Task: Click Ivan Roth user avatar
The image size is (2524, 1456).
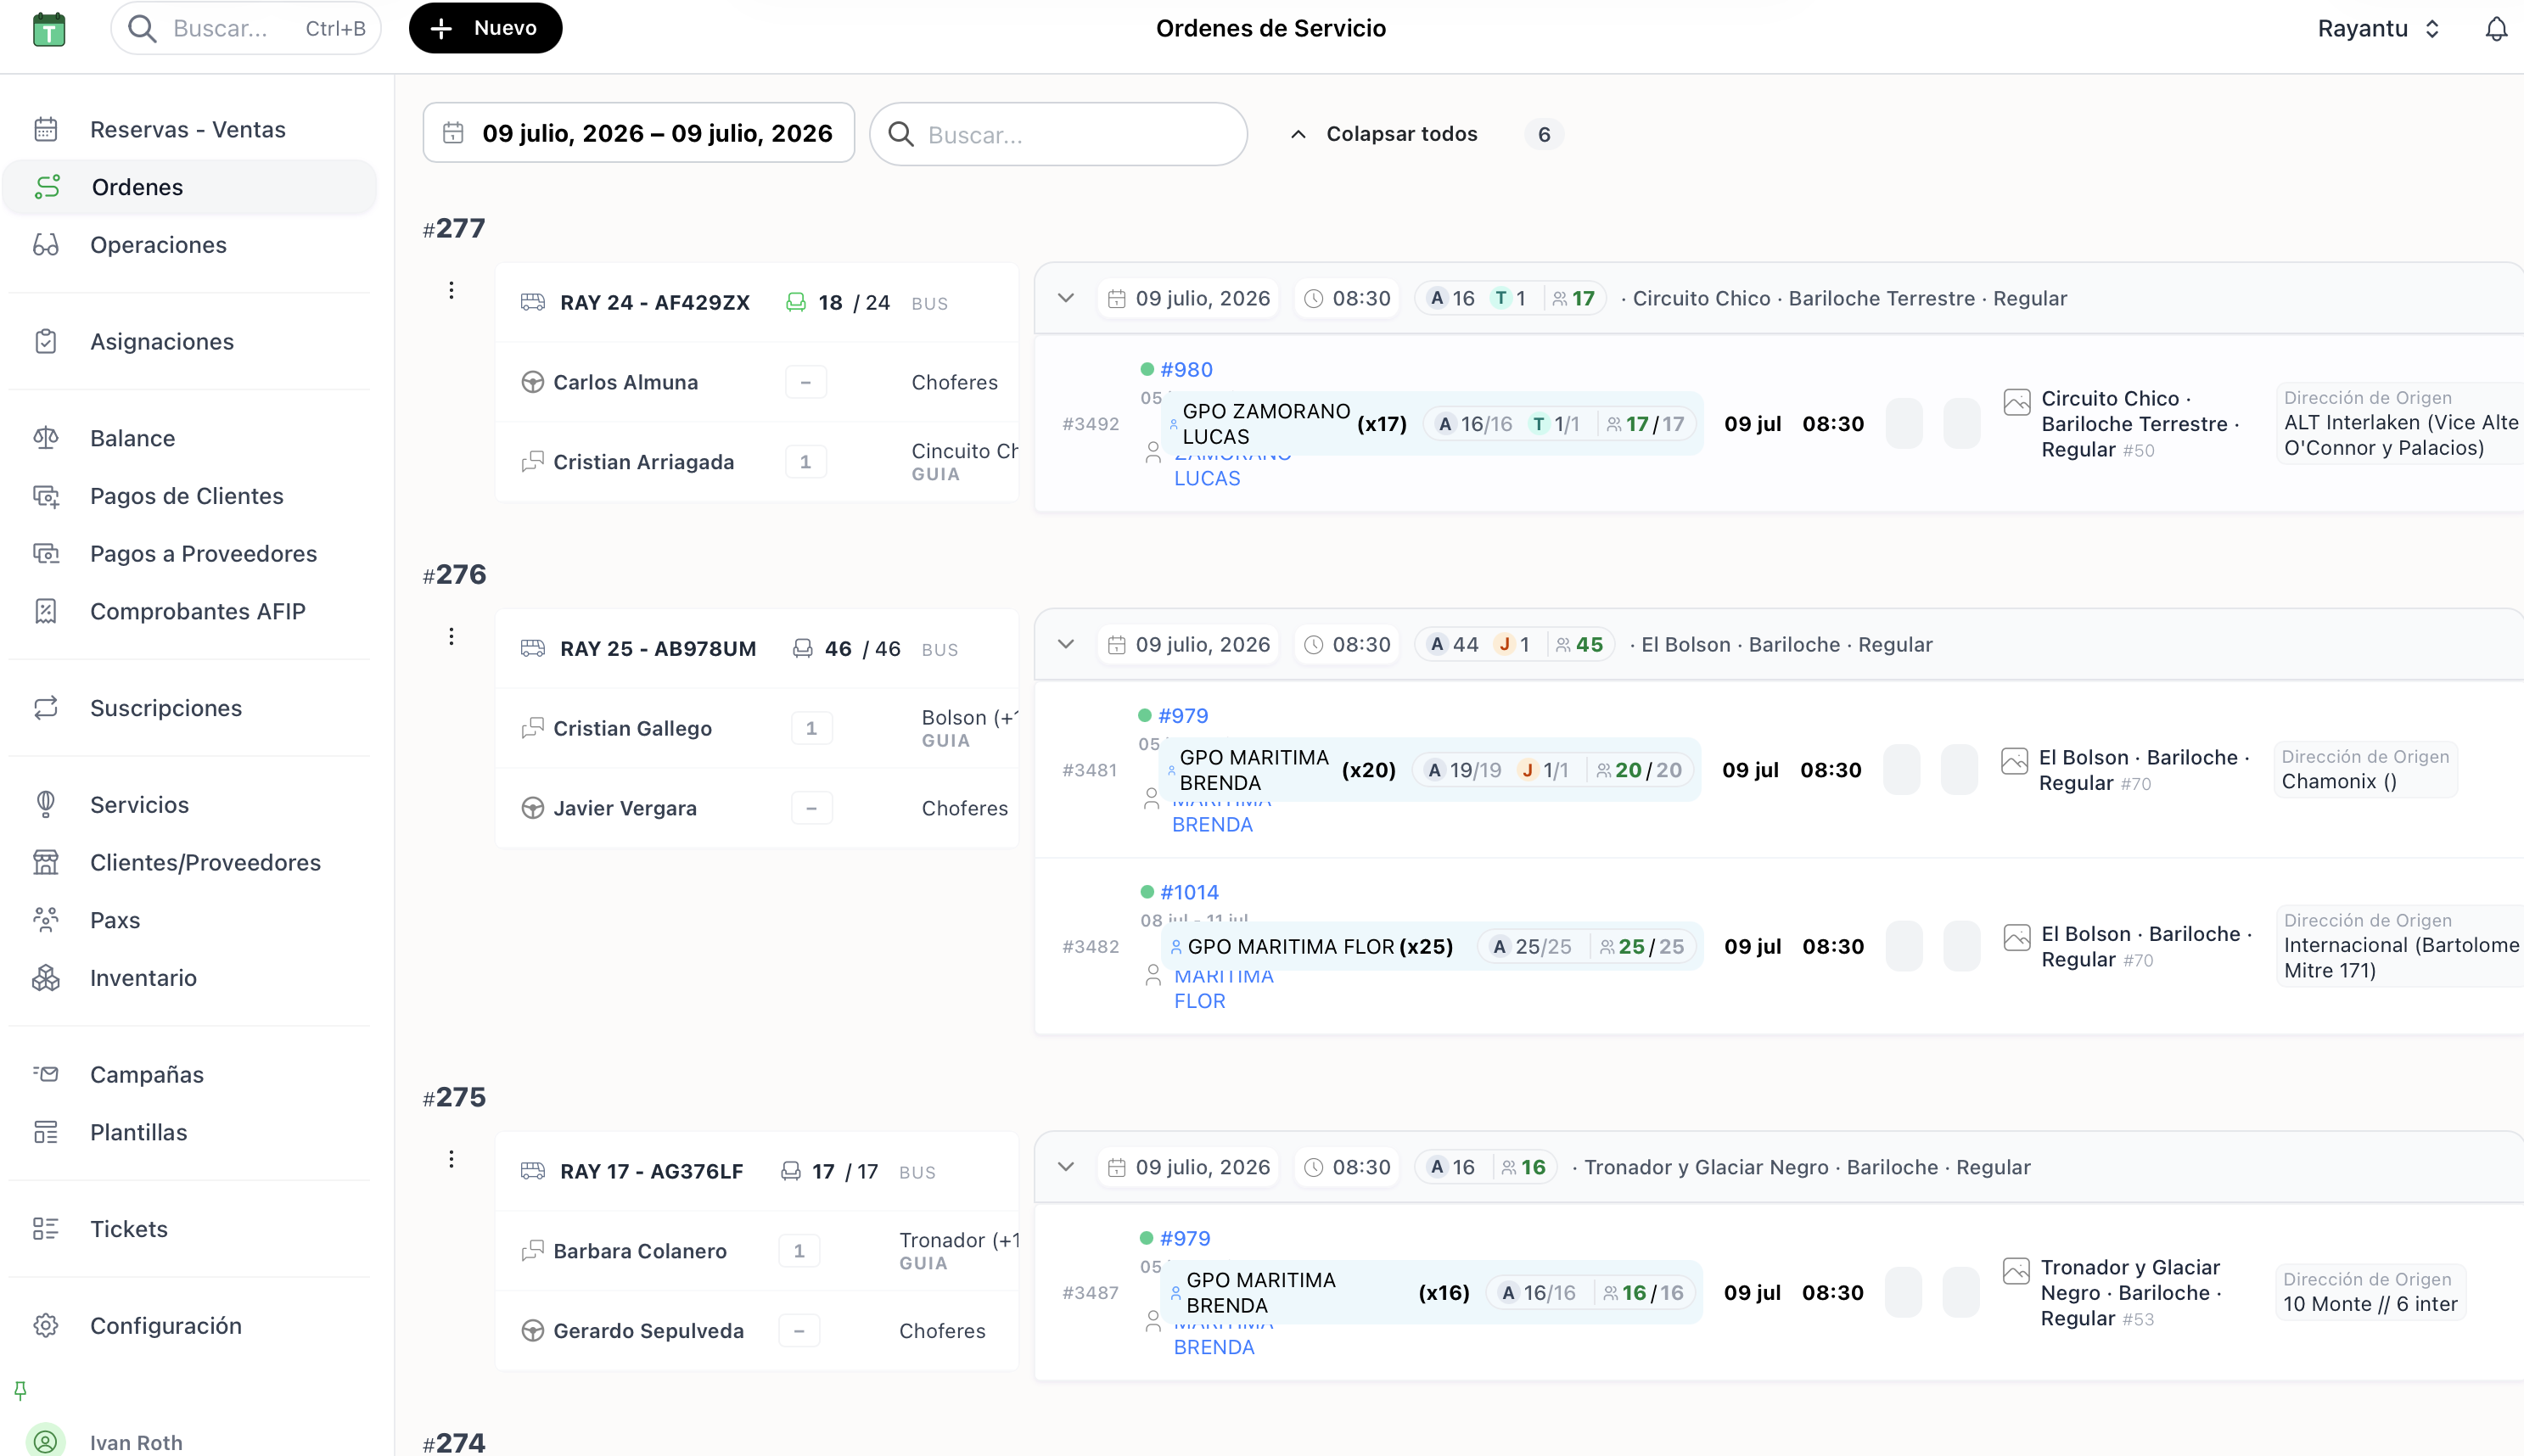Action: tap(46, 1441)
